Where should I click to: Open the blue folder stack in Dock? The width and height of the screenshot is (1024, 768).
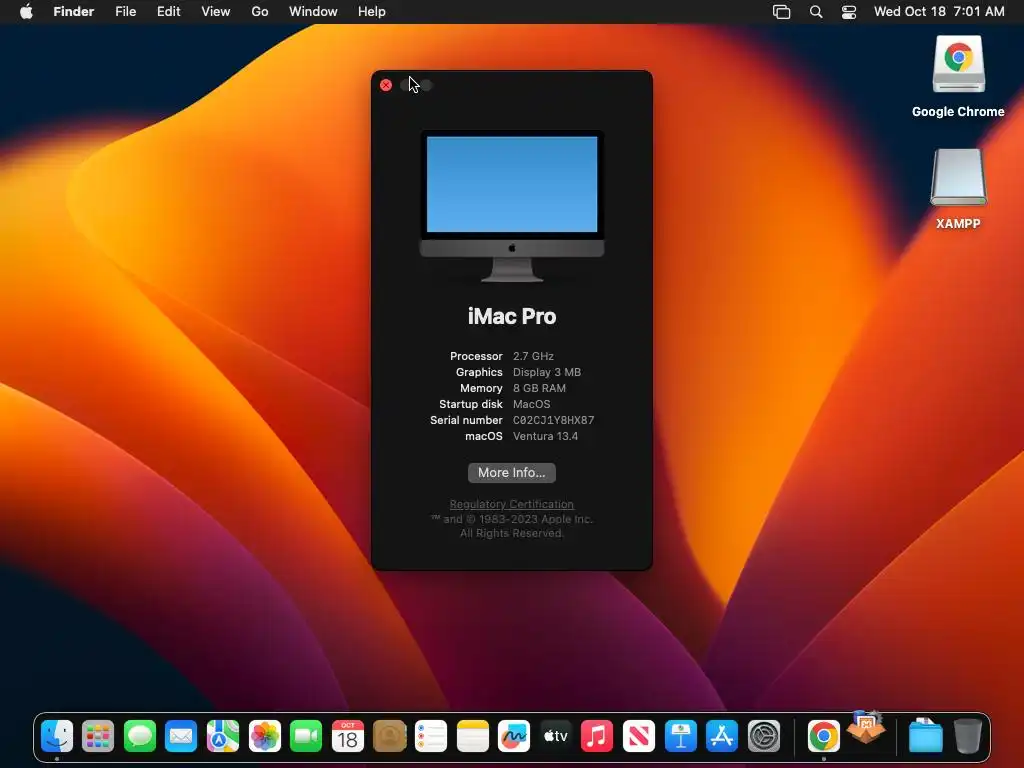(925, 736)
